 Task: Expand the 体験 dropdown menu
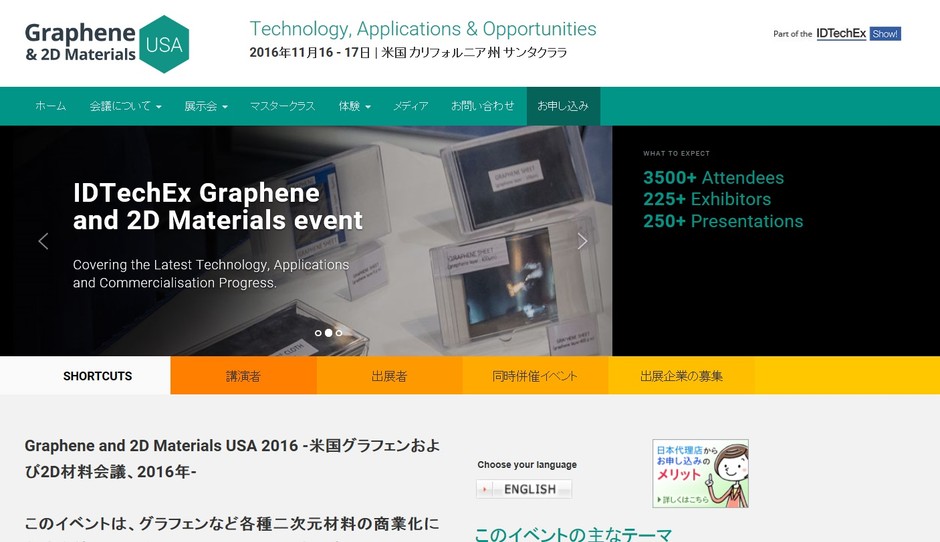click(x=354, y=106)
